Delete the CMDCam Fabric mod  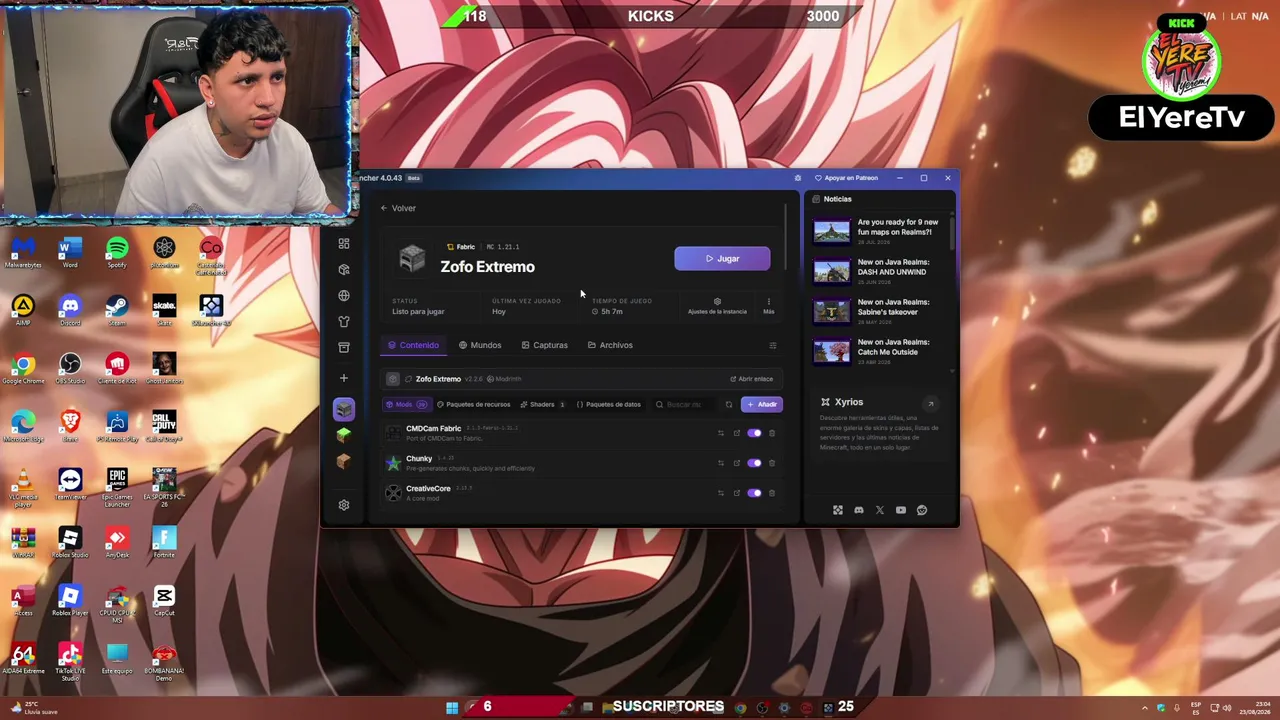click(x=772, y=433)
